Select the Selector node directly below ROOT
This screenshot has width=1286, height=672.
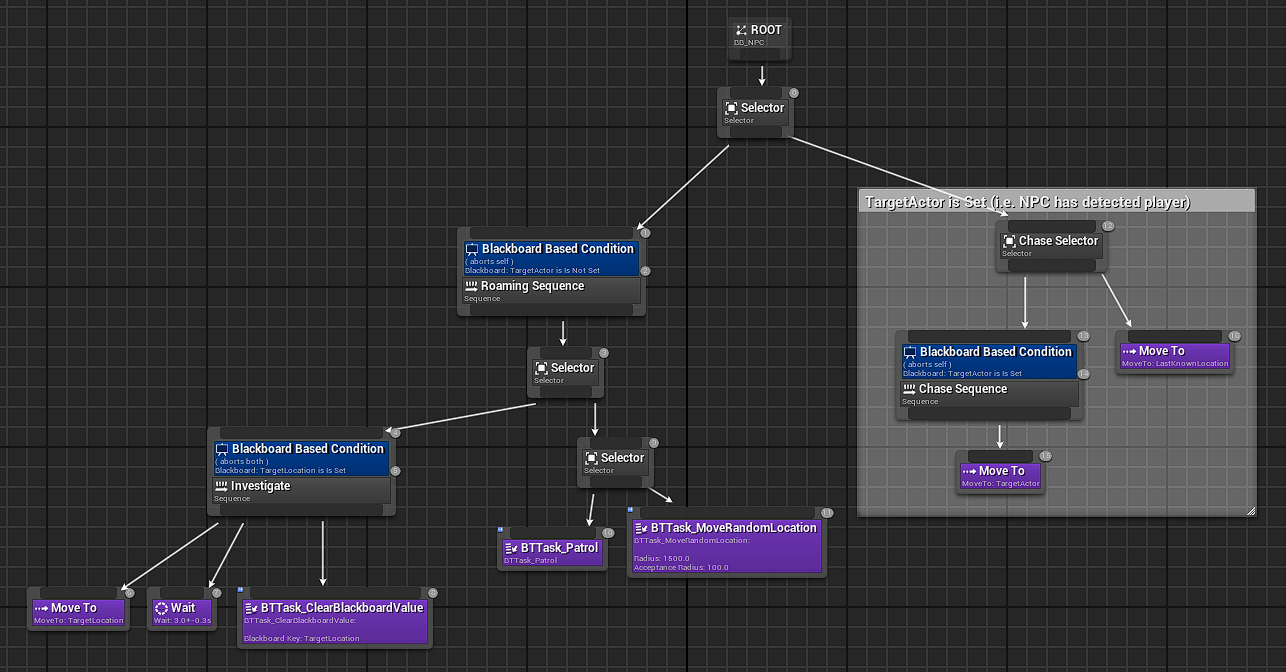[x=755, y=113]
